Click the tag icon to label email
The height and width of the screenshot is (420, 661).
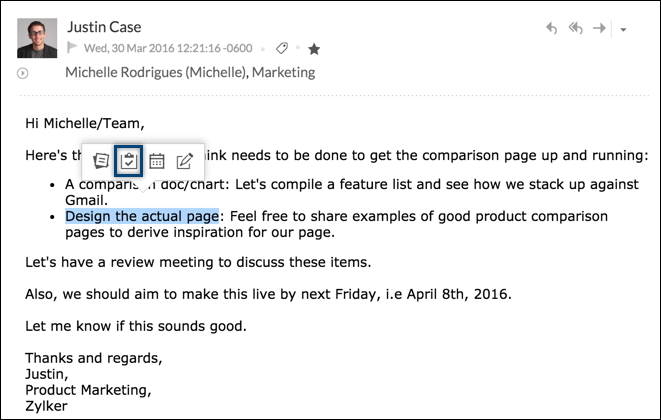pos(283,47)
